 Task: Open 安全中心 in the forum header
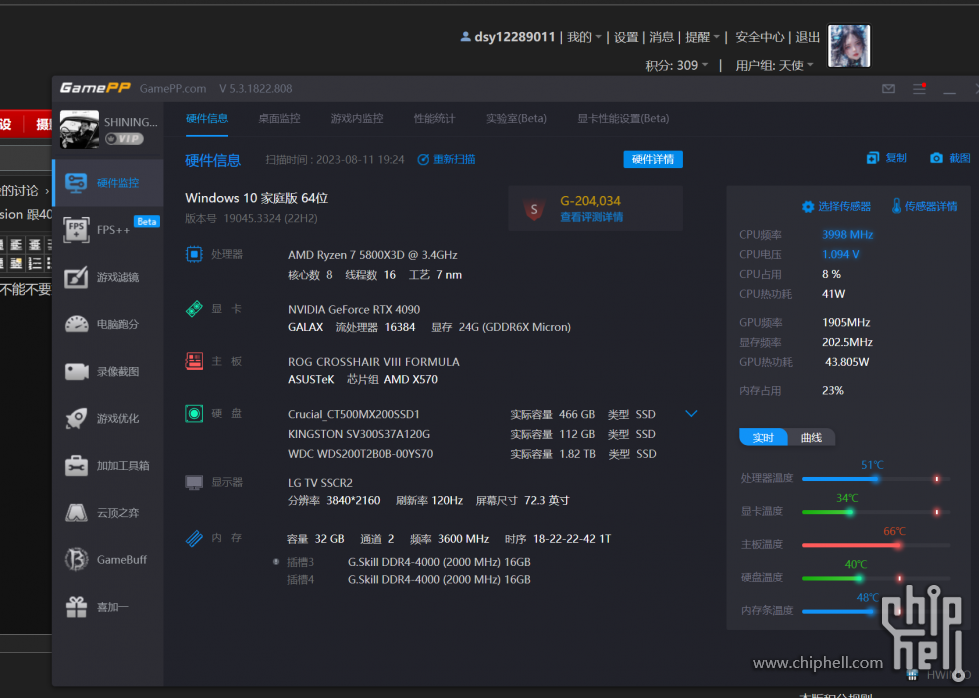[x=759, y=37]
